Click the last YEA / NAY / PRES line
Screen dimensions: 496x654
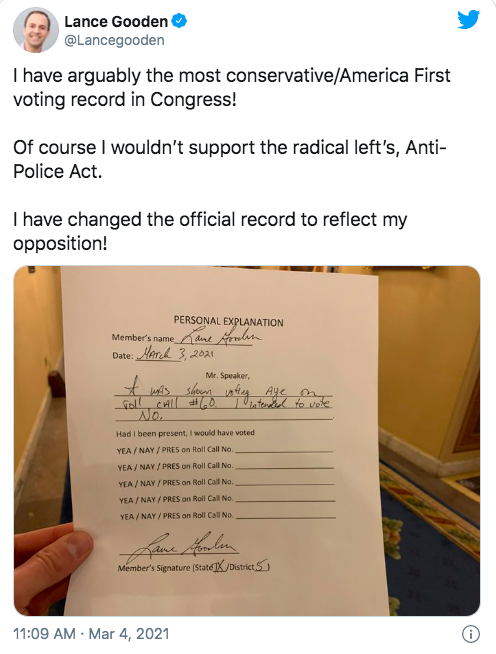click(228, 516)
